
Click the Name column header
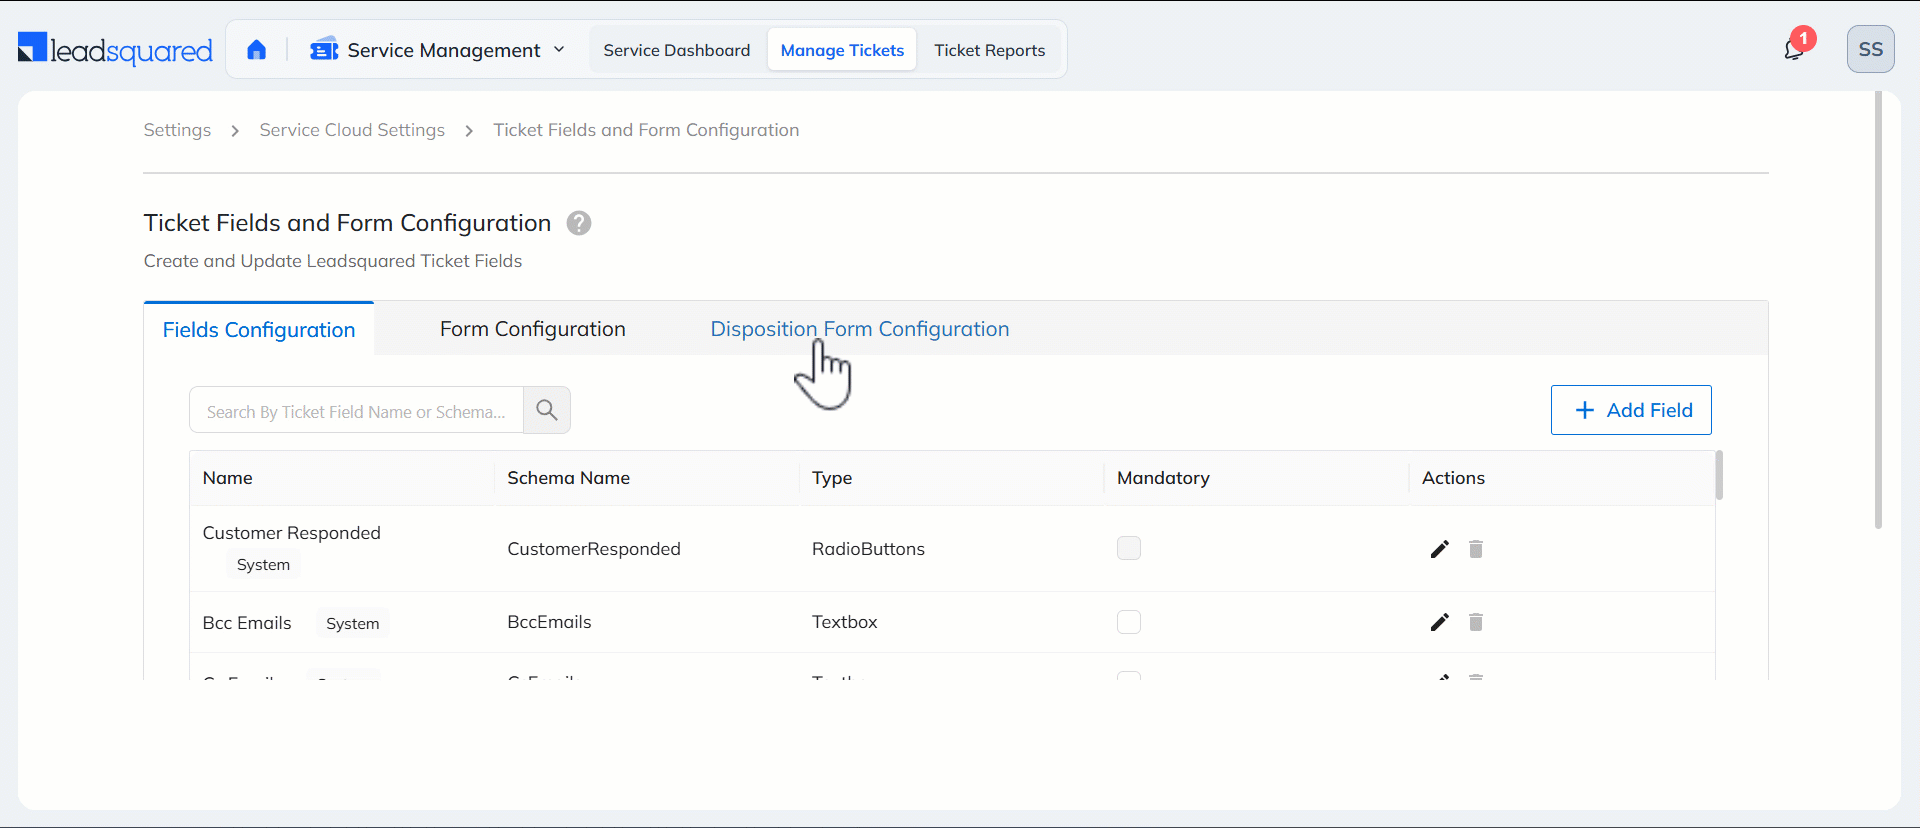tap(228, 478)
